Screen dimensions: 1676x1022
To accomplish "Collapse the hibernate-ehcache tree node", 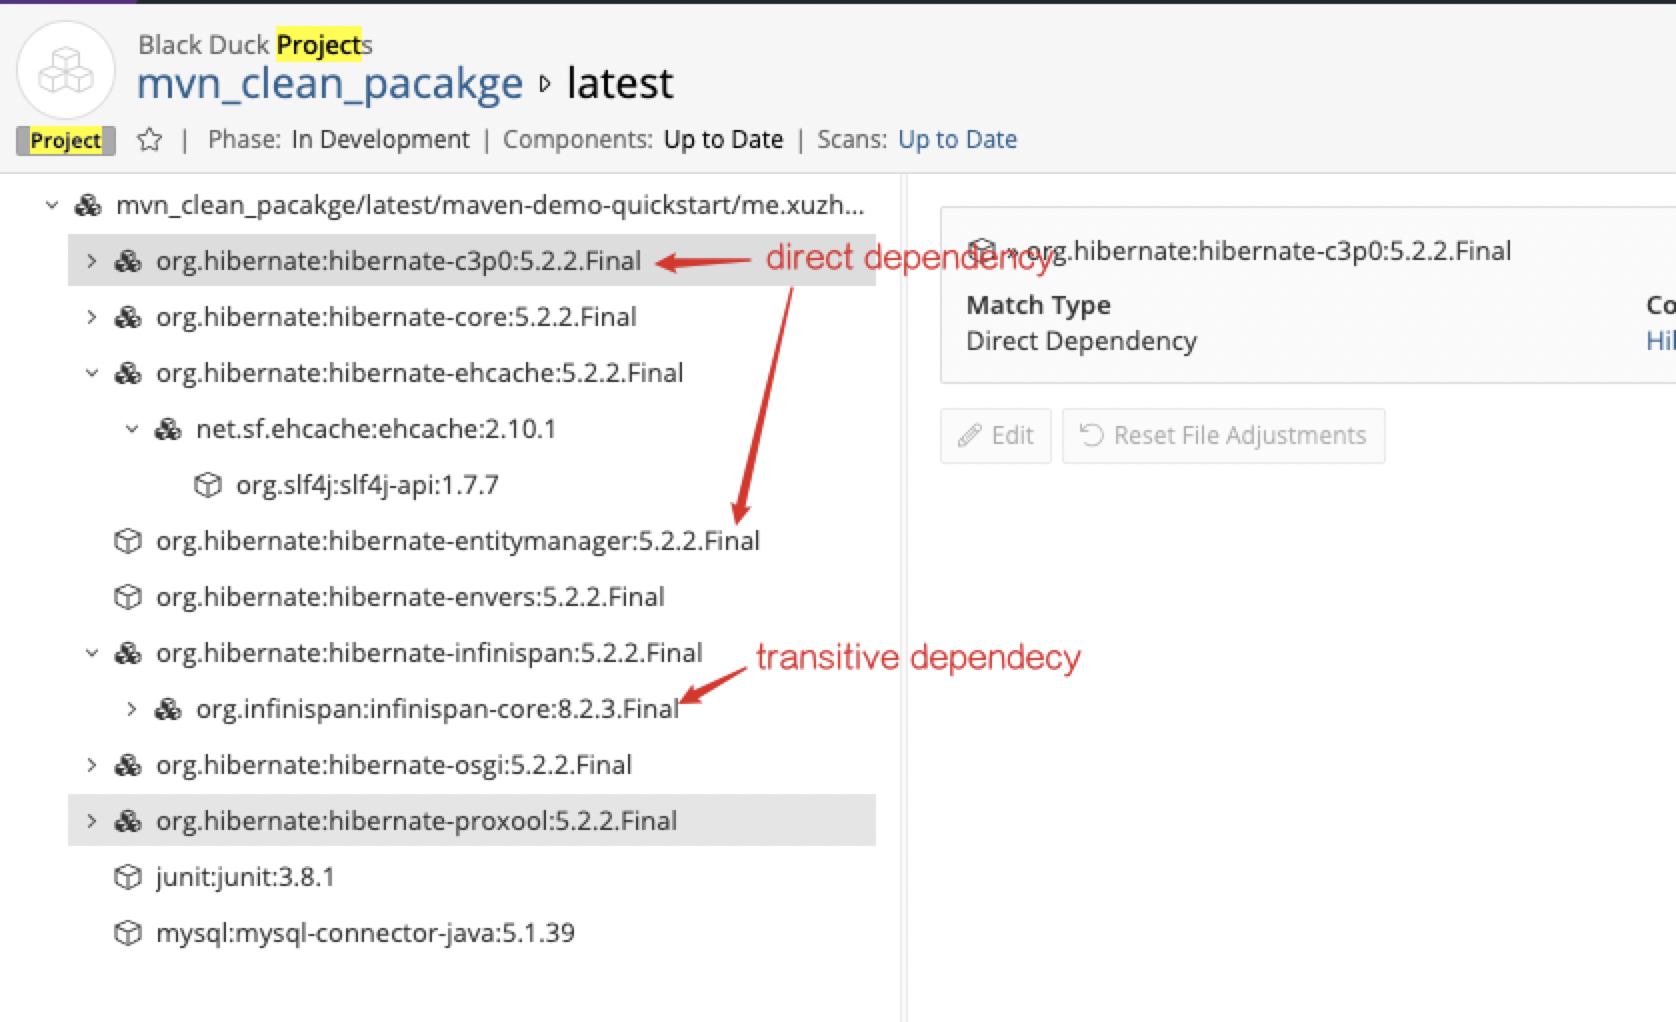I will tap(91, 372).
